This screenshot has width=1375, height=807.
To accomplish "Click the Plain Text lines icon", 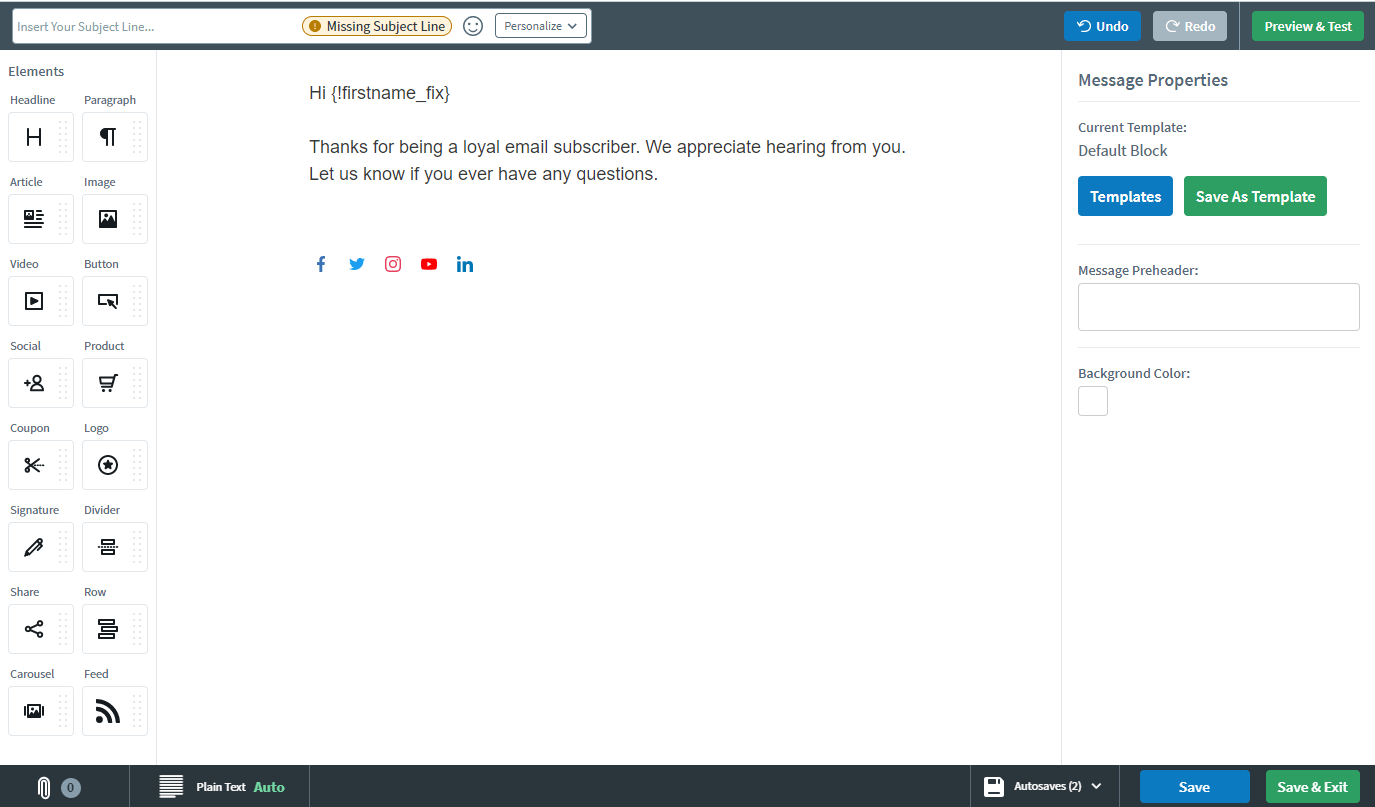I will (x=172, y=787).
